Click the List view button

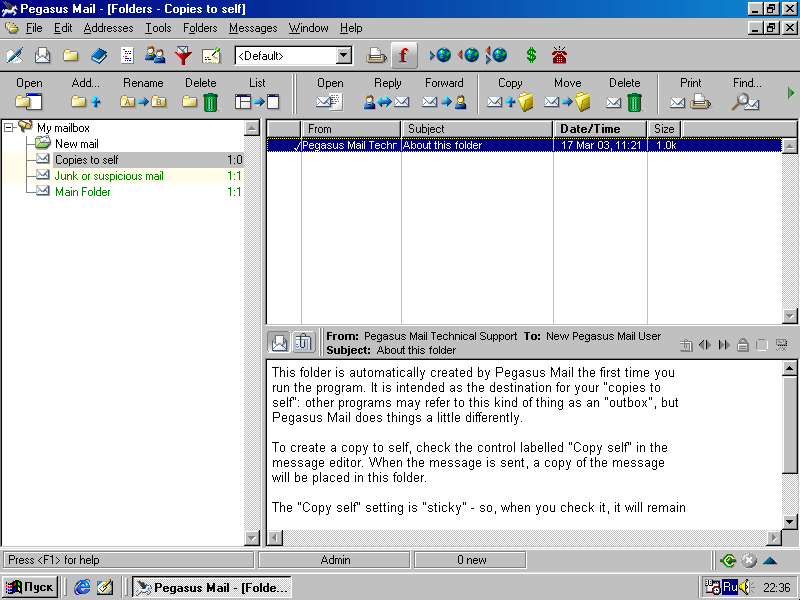coord(257,94)
